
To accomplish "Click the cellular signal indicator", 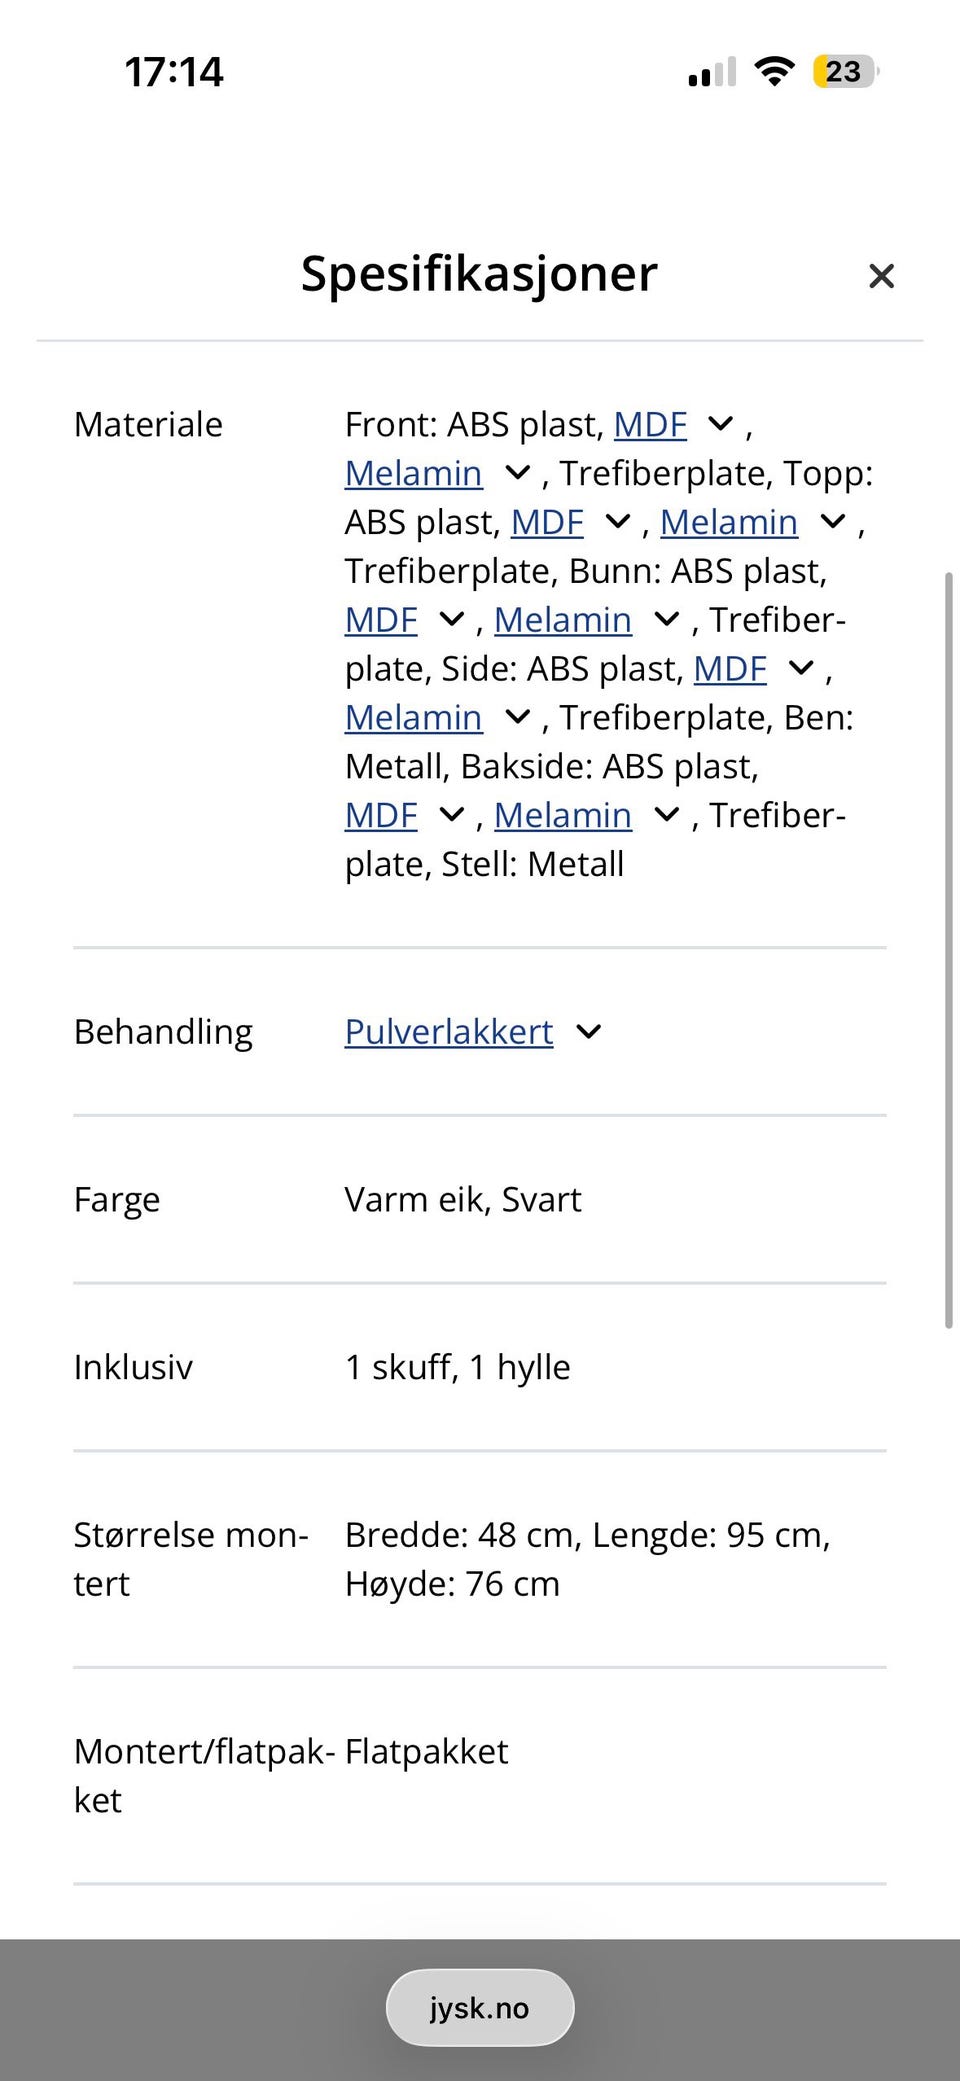I will click(710, 70).
